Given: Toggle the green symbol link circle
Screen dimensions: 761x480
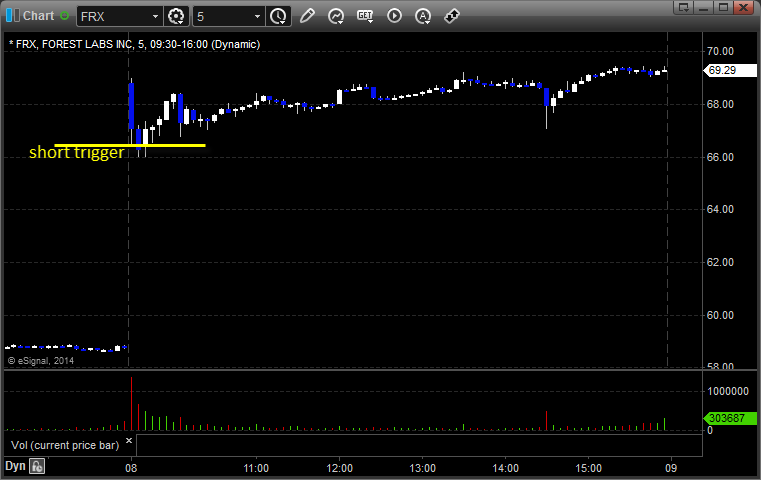Looking at the screenshot, I should coord(65,16).
